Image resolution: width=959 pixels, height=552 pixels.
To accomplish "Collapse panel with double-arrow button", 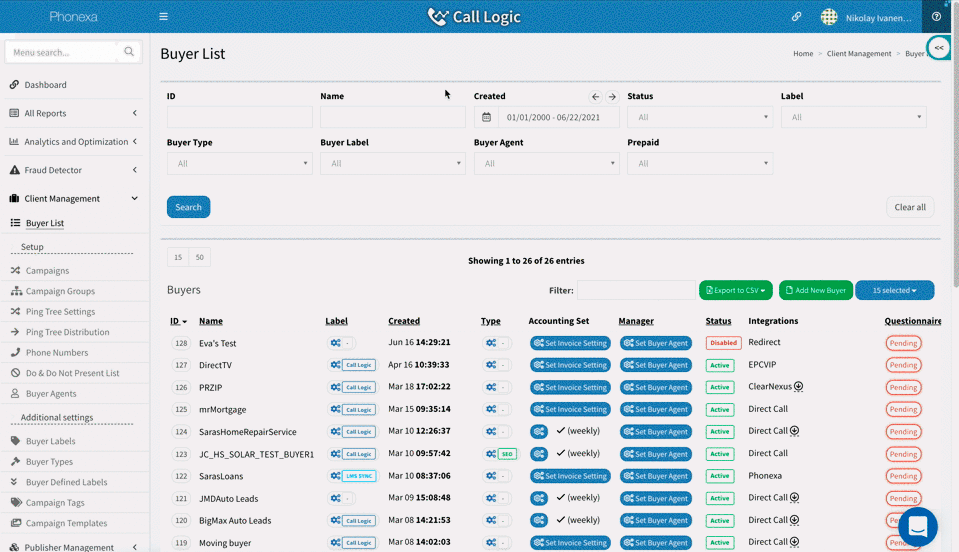I will coord(939,48).
